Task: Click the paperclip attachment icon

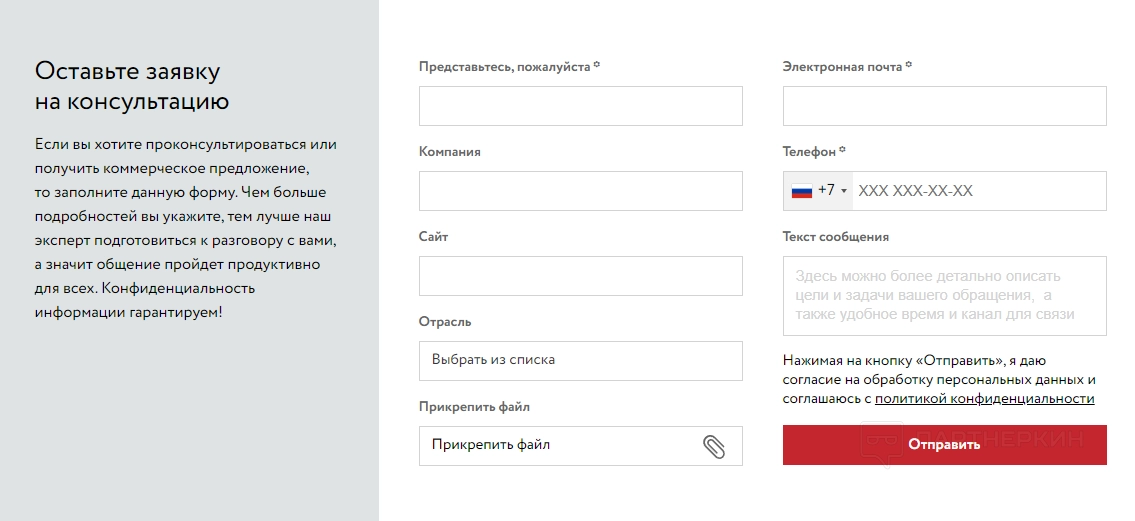Action: tap(714, 446)
